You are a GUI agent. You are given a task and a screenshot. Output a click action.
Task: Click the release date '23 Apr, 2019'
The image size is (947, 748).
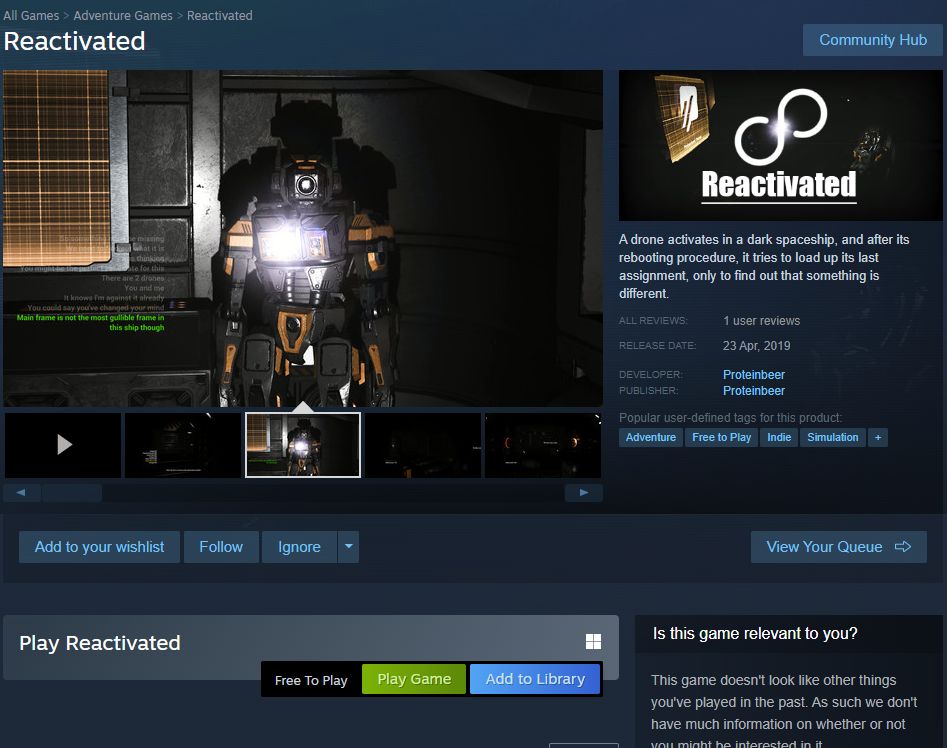[x=756, y=345]
